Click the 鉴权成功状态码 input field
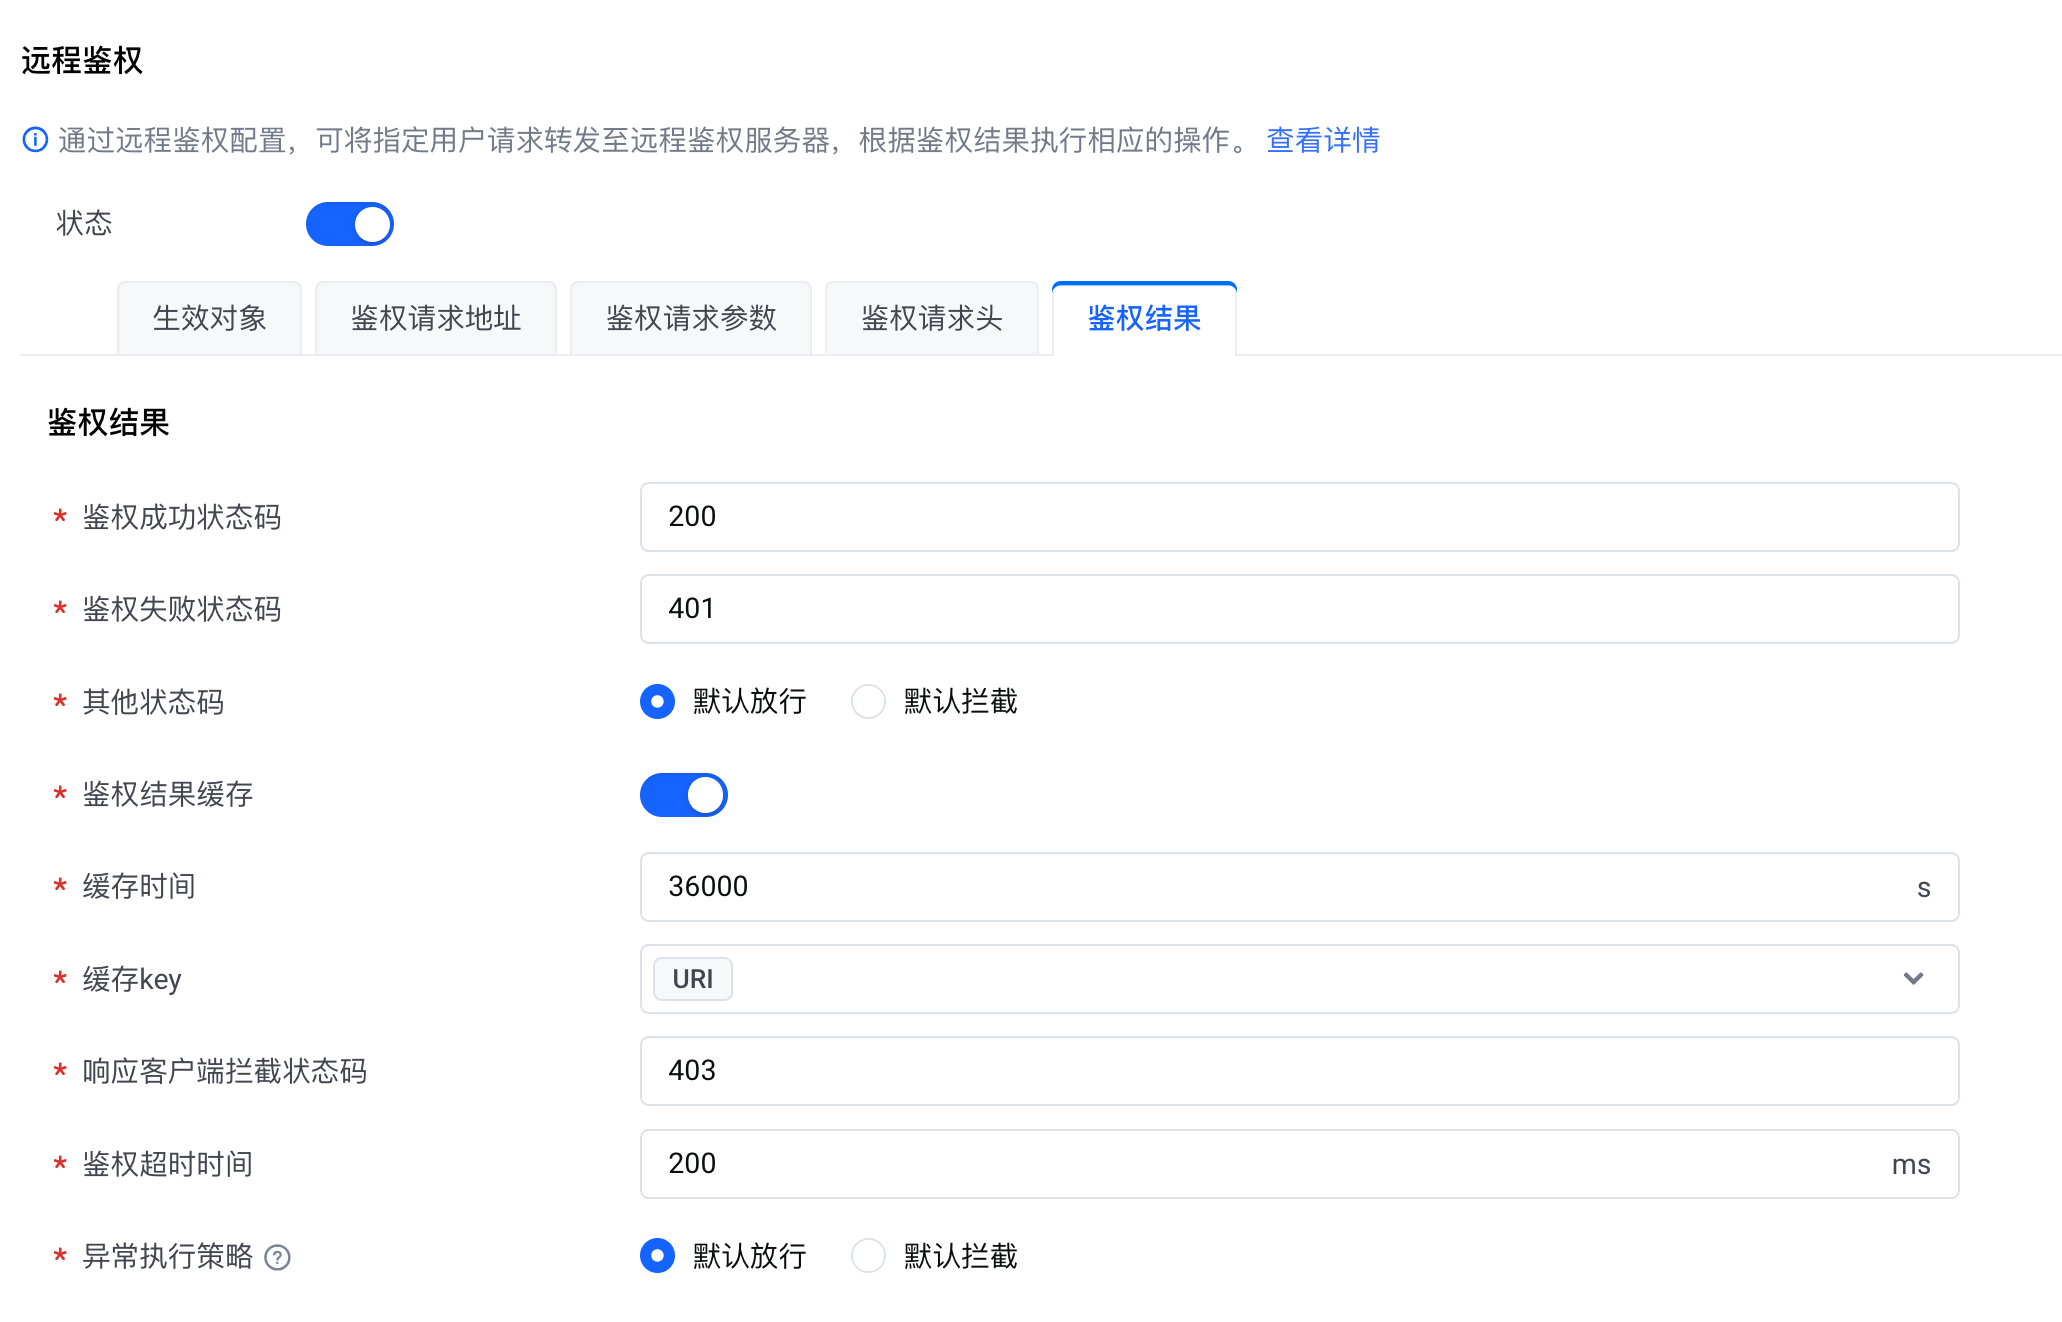Image resolution: width=2062 pixels, height=1322 pixels. click(x=1299, y=517)
